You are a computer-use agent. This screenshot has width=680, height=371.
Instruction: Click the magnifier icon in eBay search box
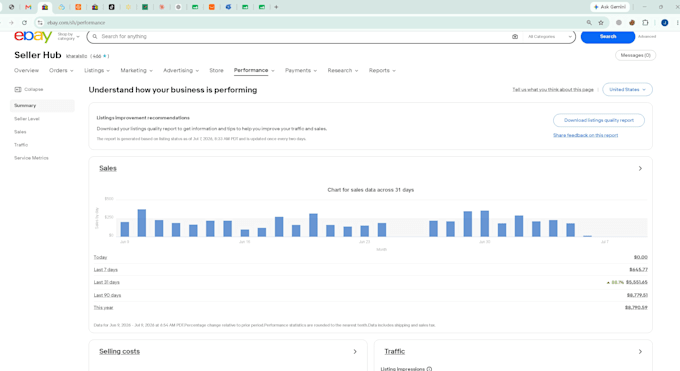point(95,36)
